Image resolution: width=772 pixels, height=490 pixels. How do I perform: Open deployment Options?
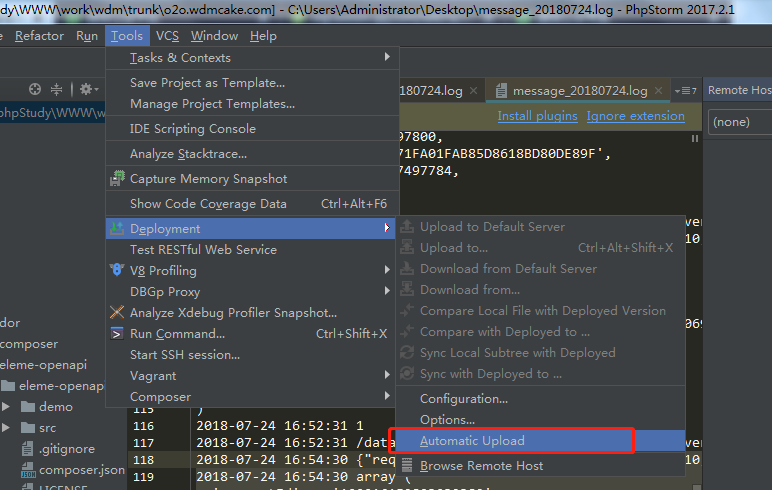[x=541, y=420]
